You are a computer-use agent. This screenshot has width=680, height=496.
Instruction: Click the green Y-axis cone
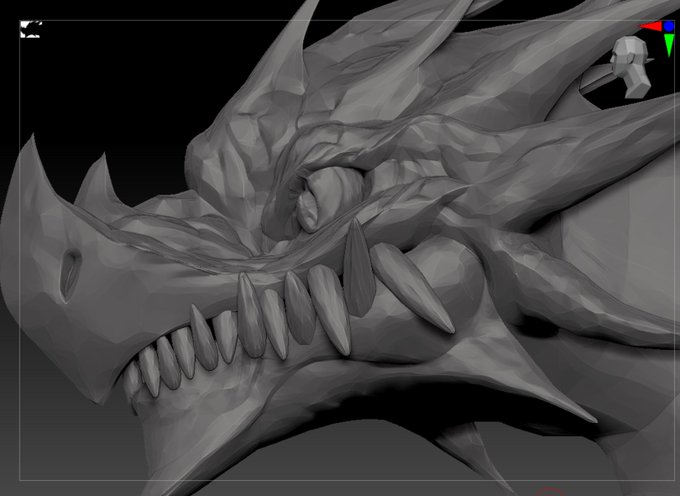coord(669,45)
